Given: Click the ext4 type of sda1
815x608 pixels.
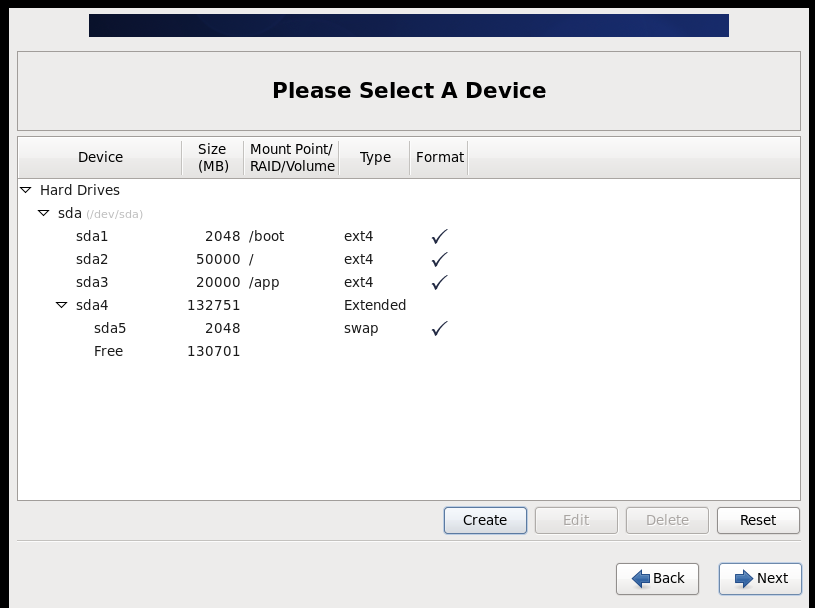Looking at the screenshot, I should pos(359,236).
